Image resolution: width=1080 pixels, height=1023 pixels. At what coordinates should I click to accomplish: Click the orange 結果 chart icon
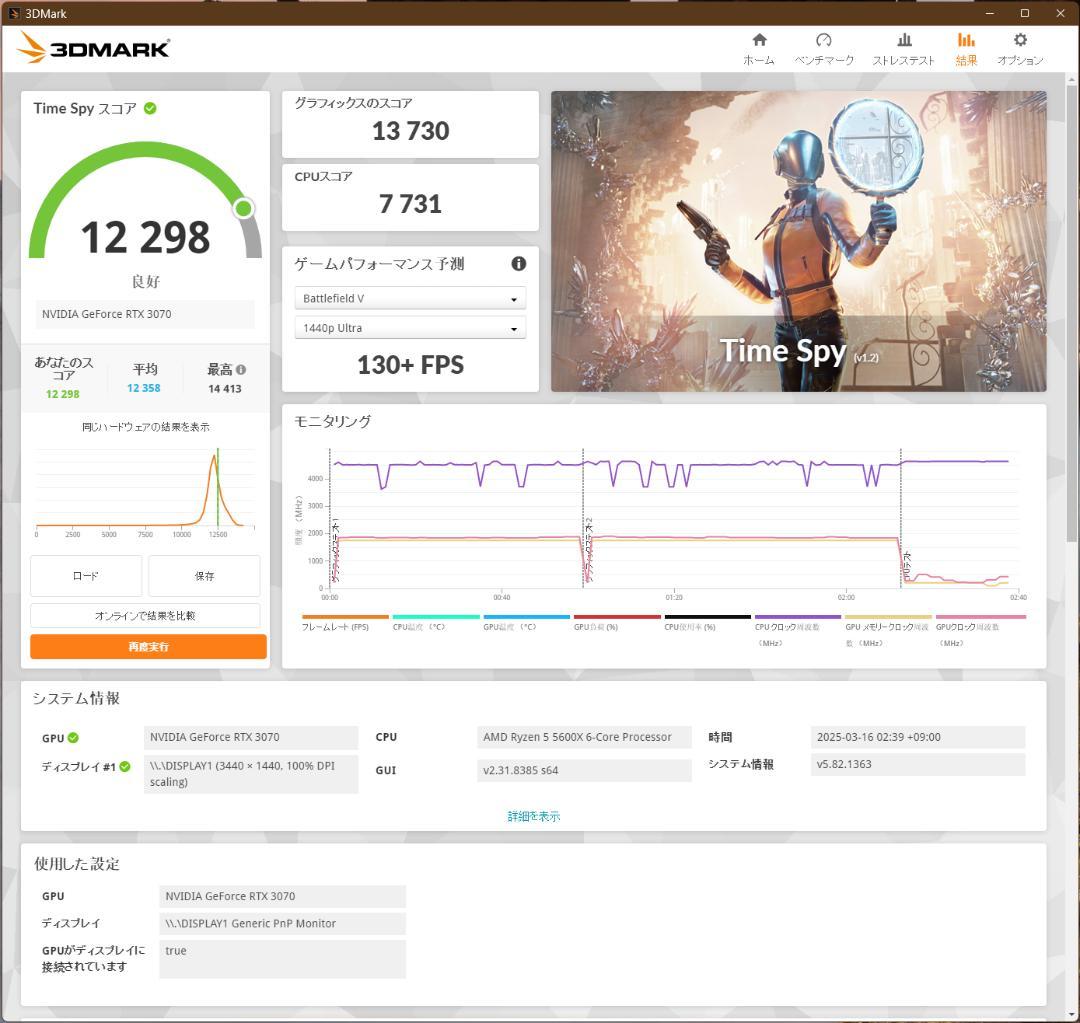tap(965, 40)
